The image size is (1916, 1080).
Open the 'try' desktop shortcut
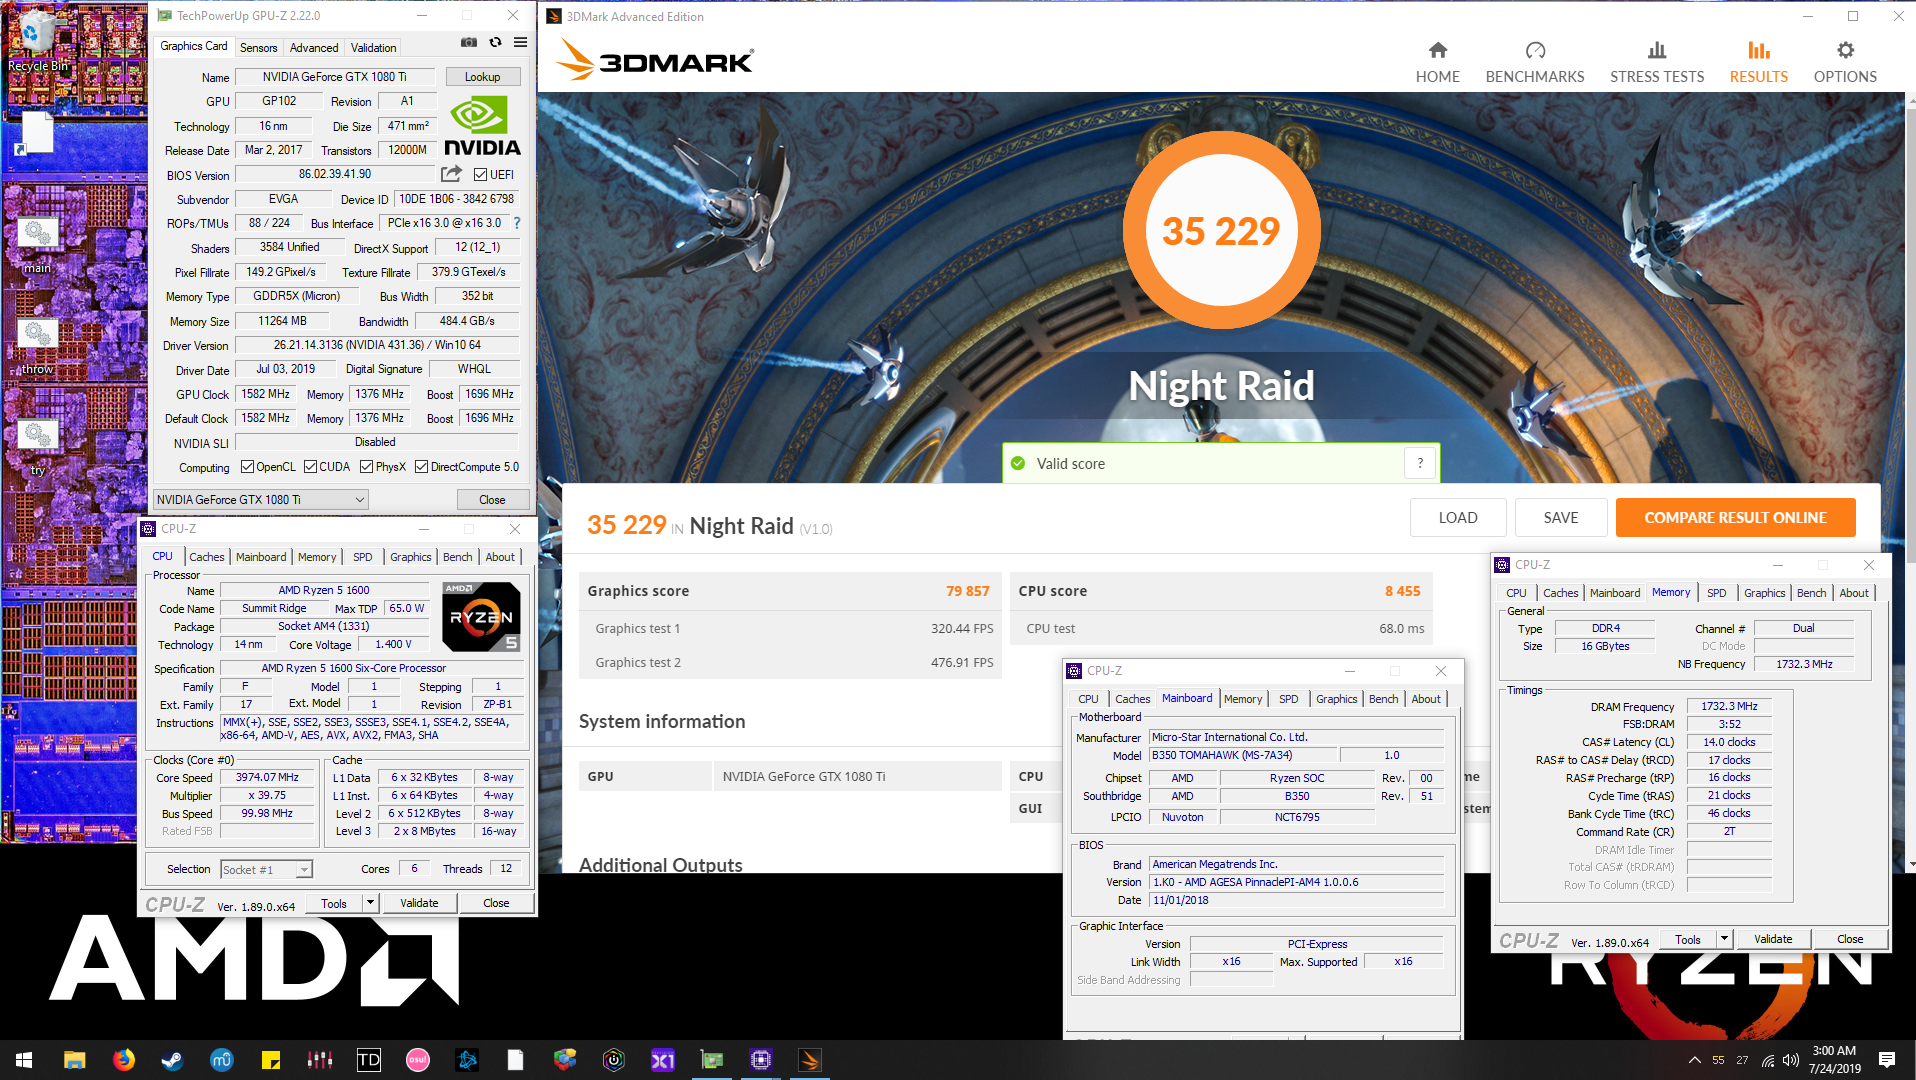point(37,446)
